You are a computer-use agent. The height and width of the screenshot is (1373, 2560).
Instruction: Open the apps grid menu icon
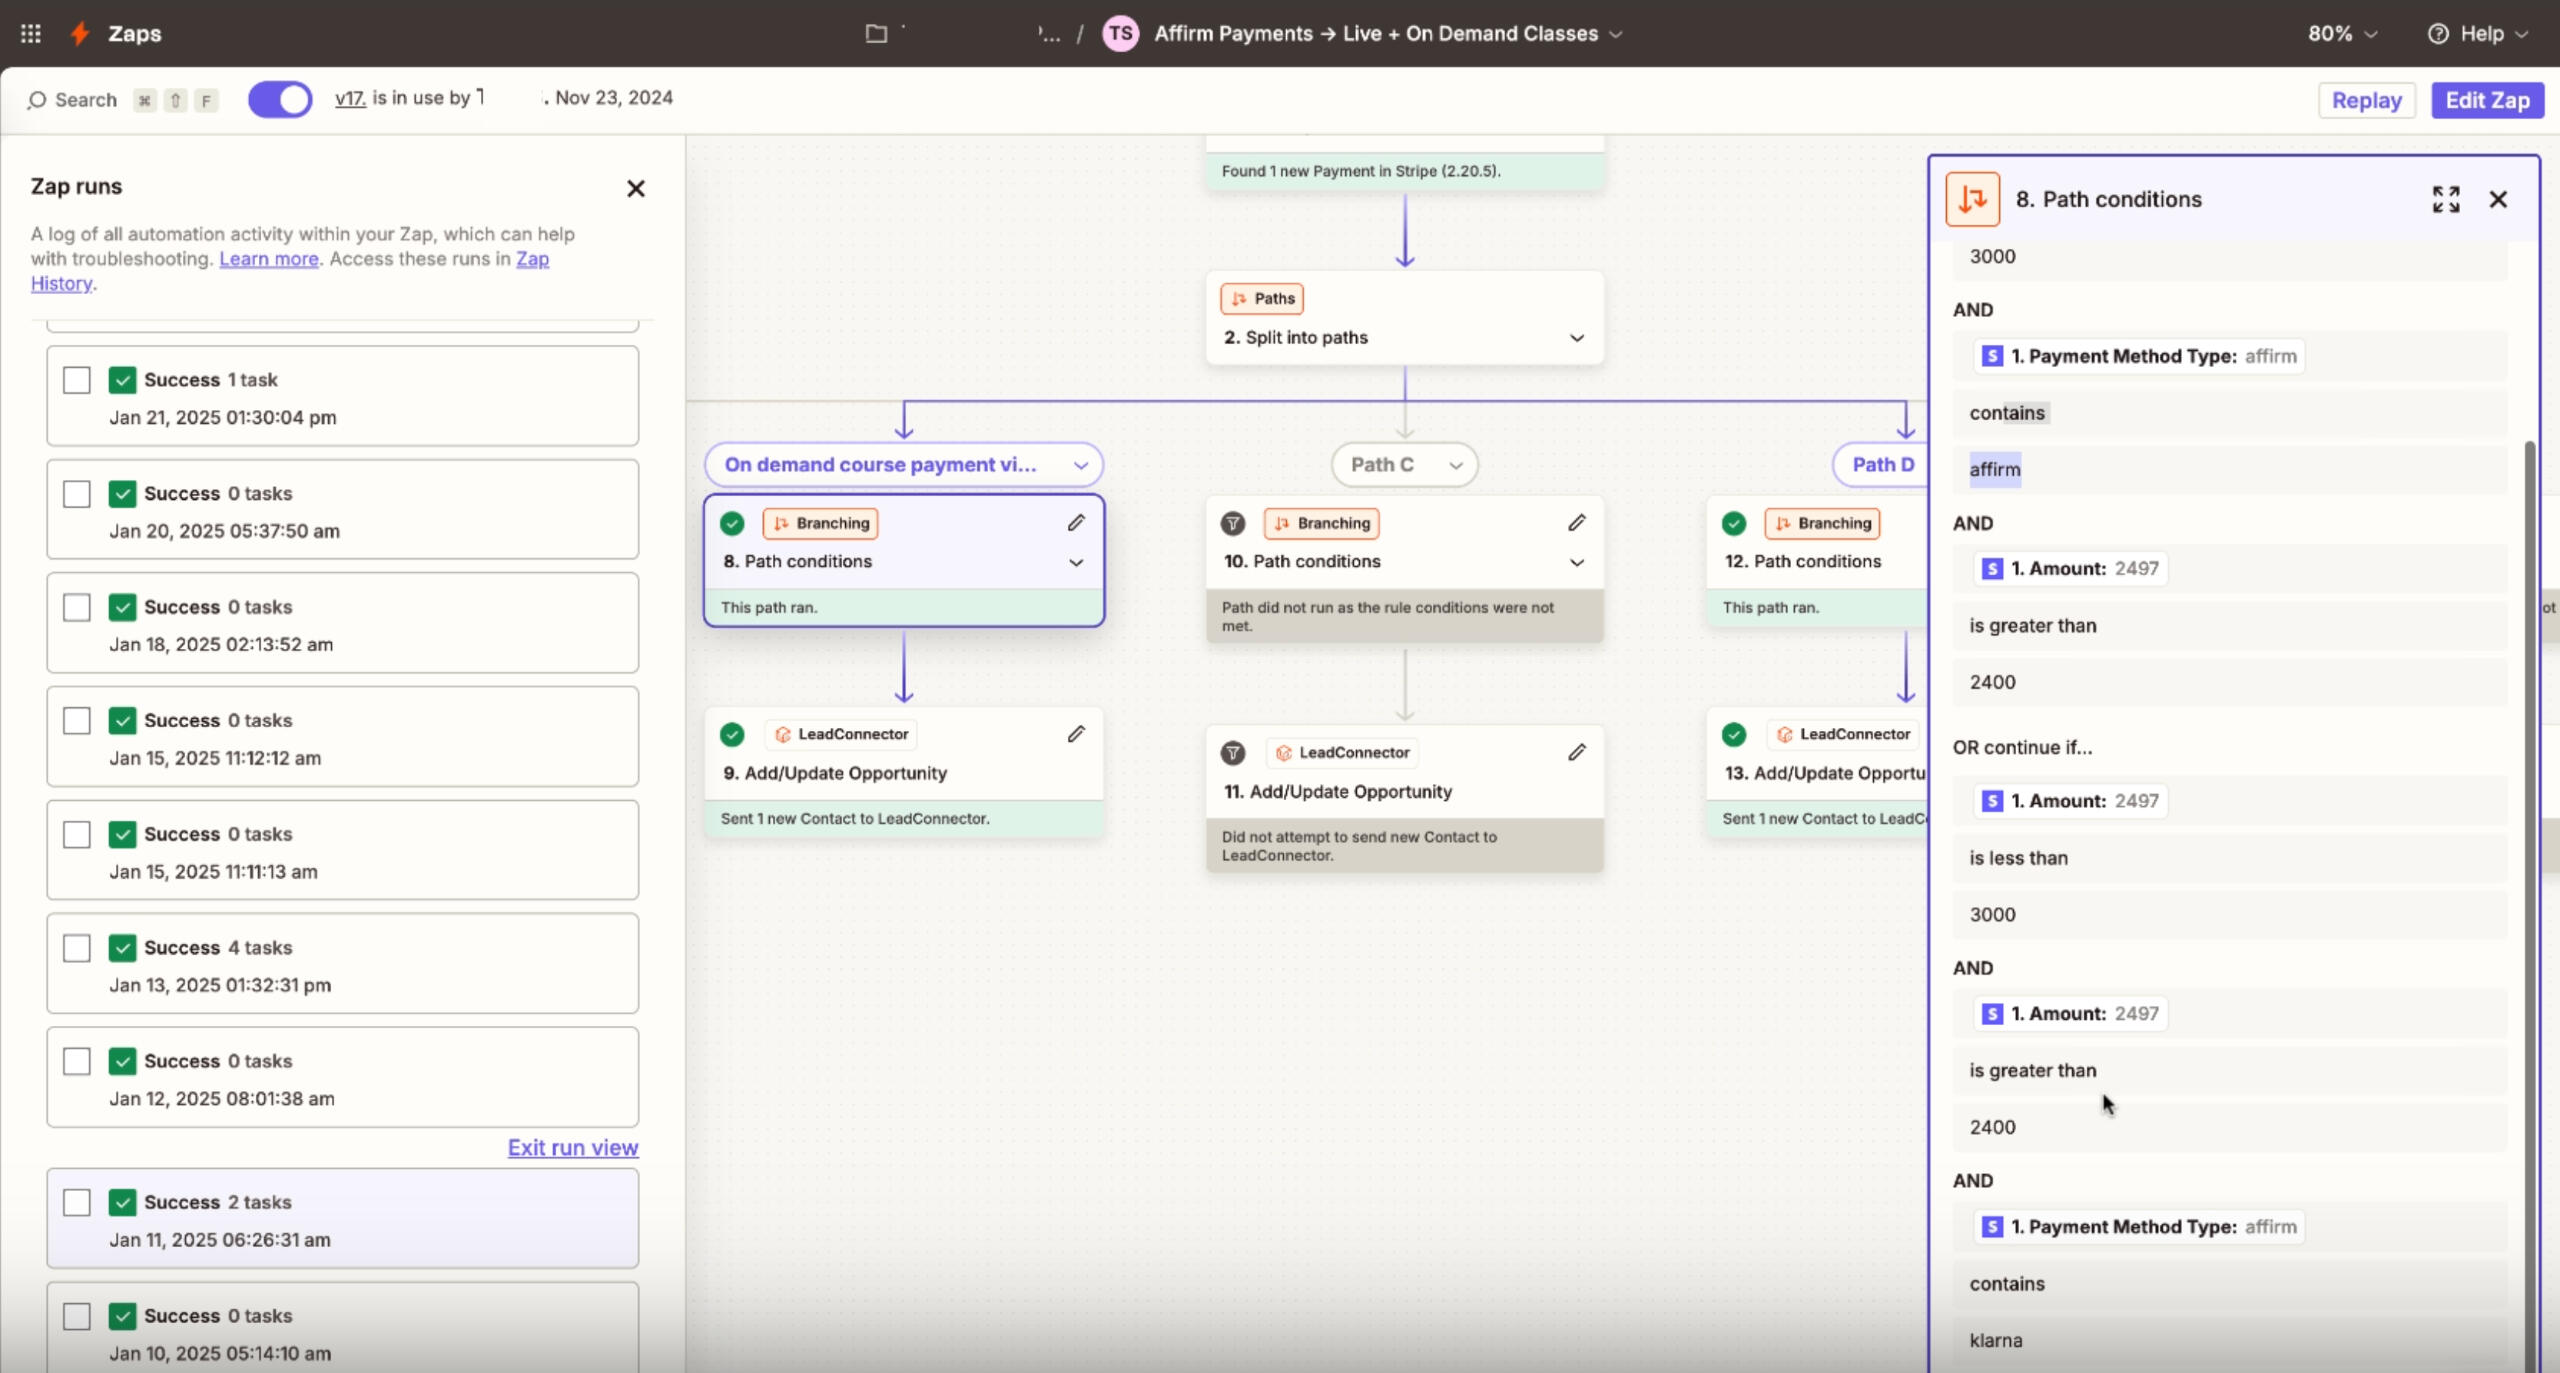click(31, 33)
